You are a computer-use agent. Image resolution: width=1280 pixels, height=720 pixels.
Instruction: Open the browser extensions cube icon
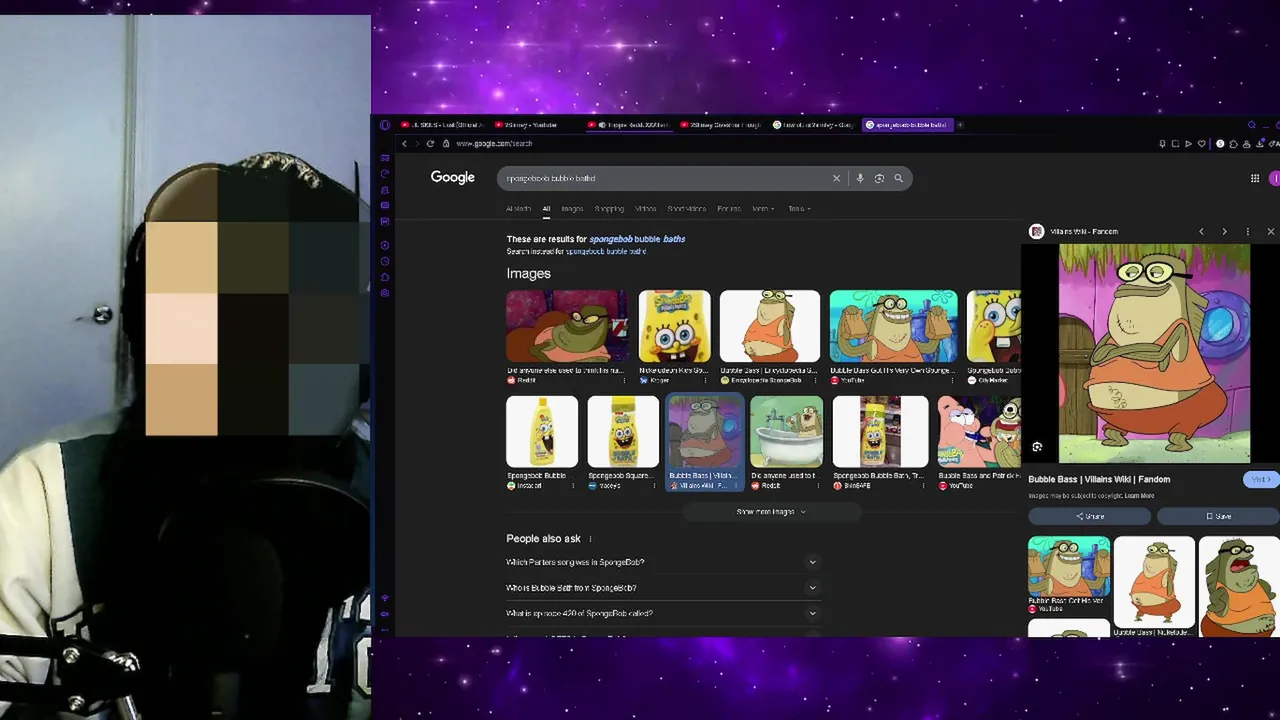click(x=1233, y=144)
